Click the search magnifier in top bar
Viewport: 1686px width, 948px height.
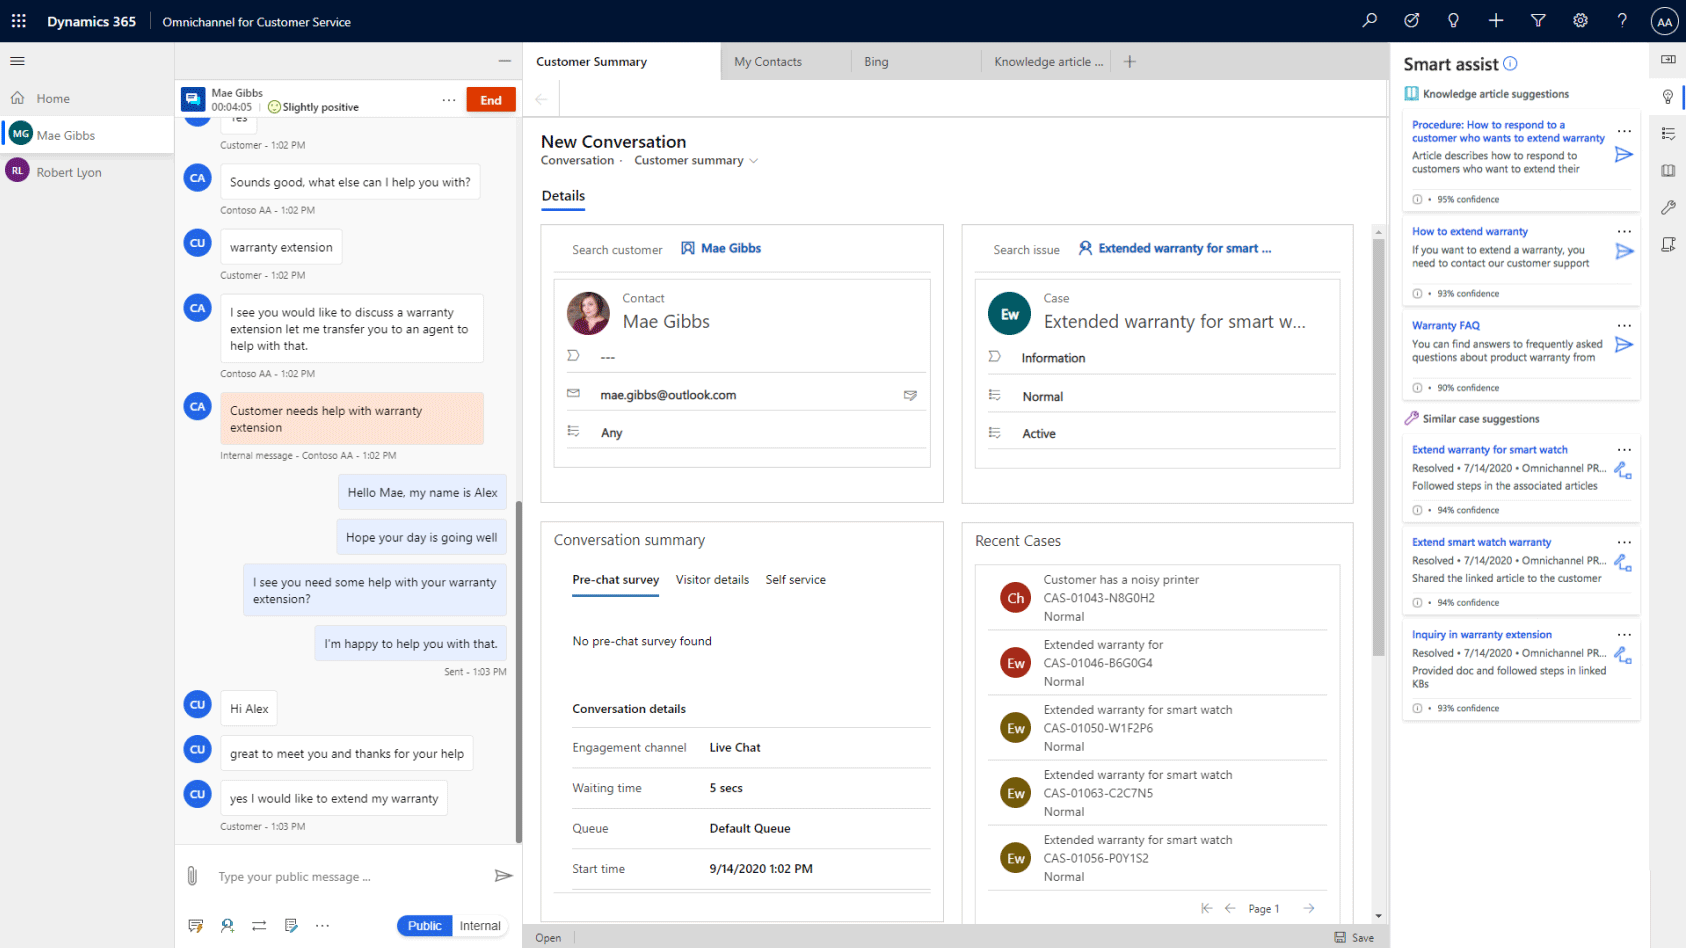tap(1370, 20)
